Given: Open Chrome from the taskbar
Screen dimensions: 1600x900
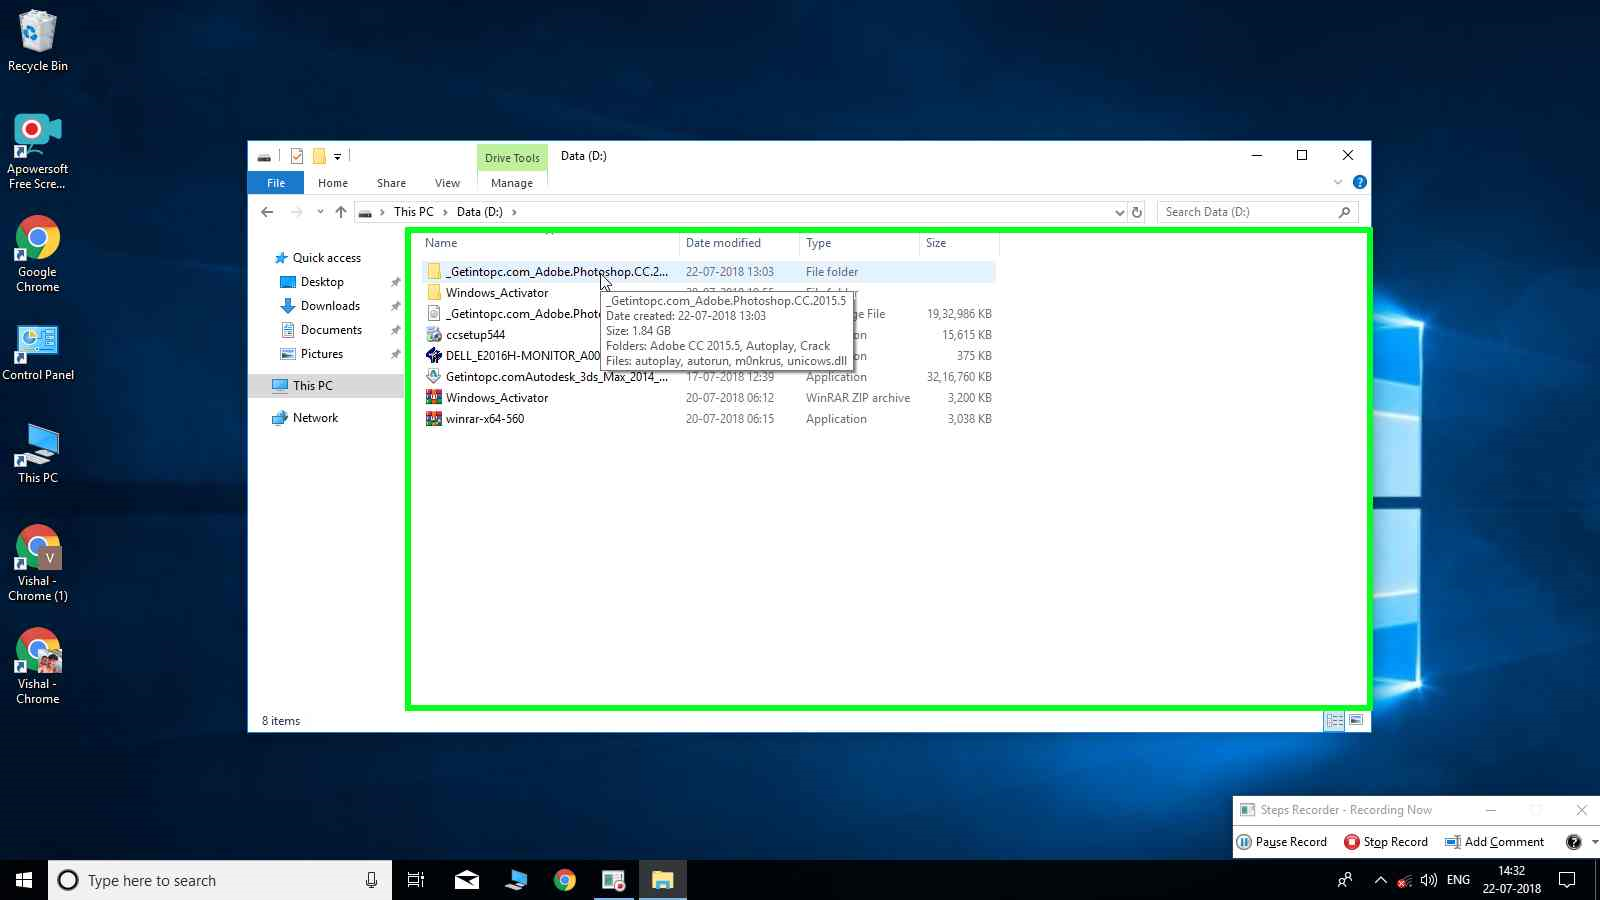Looking at the screenshot, I should 565,880.
